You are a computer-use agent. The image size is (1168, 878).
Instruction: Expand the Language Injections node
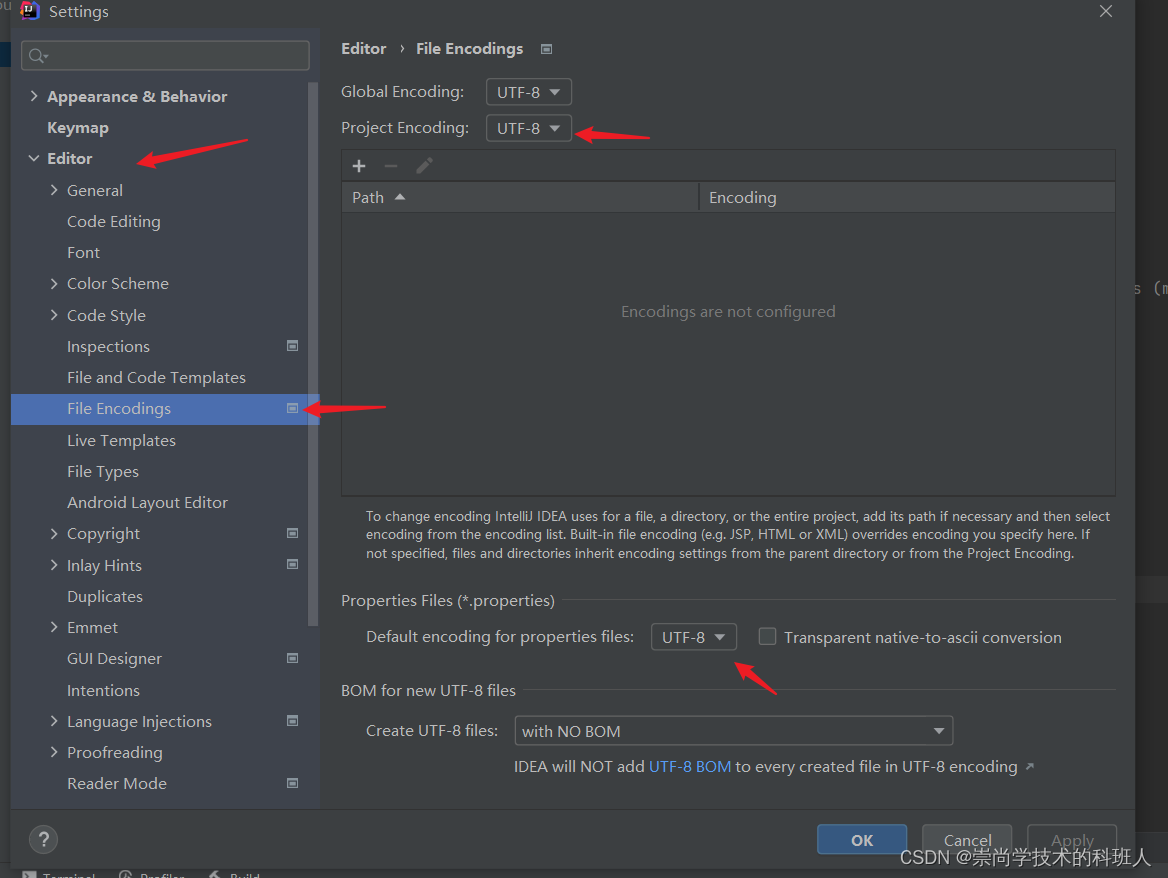pyautogui.click(x=54, y=721)
